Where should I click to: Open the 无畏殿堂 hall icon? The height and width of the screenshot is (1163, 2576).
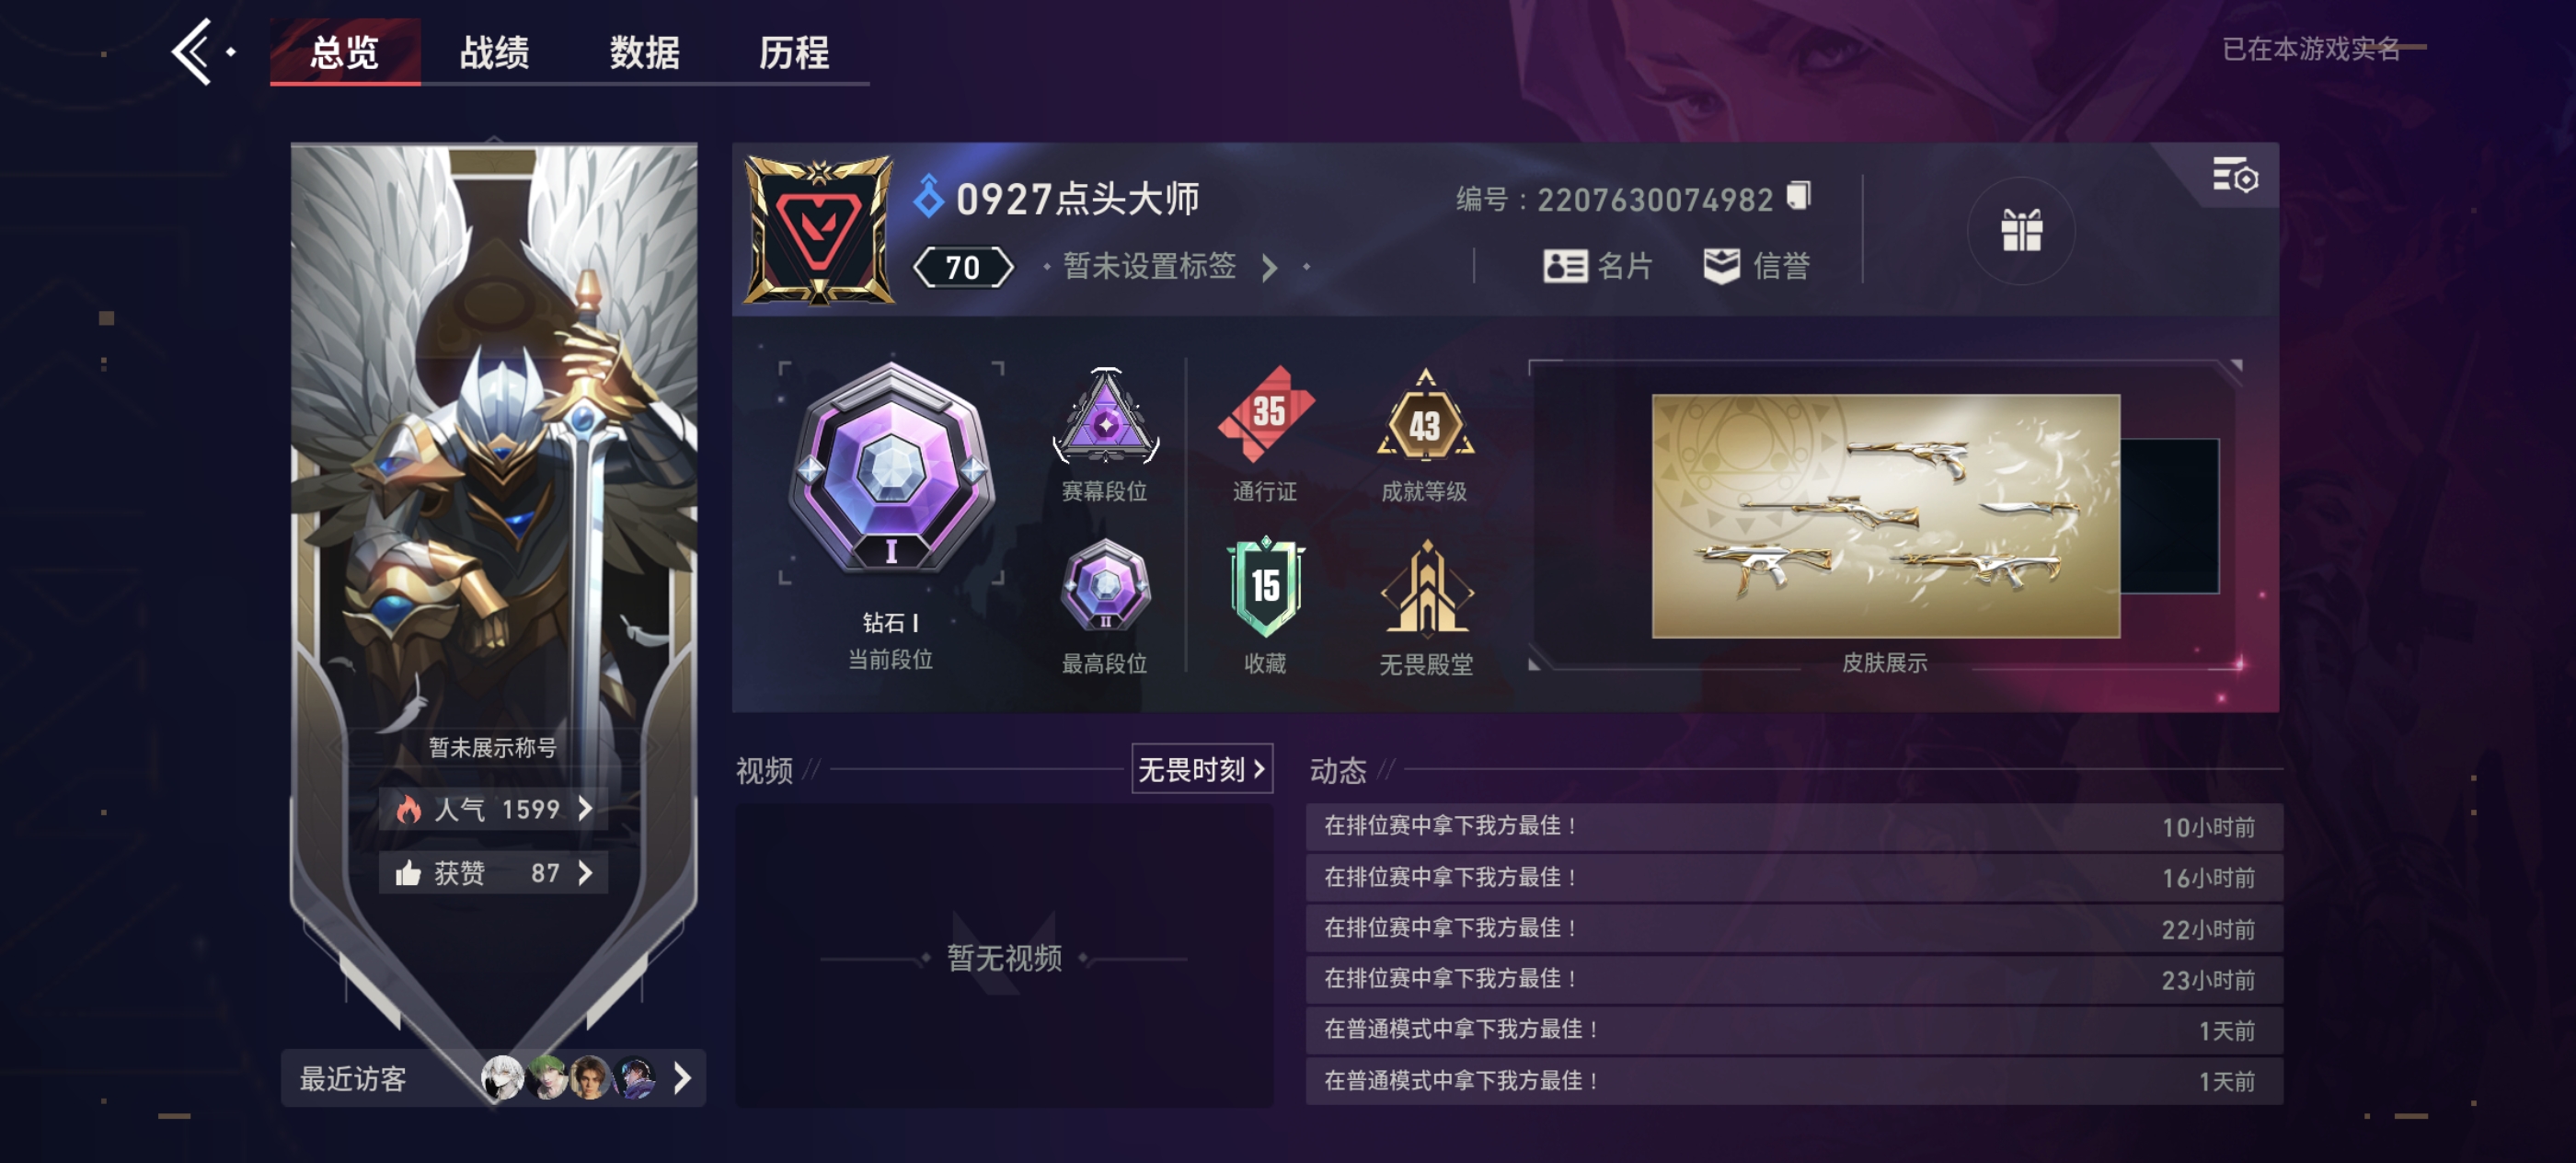pos(1426,607)
